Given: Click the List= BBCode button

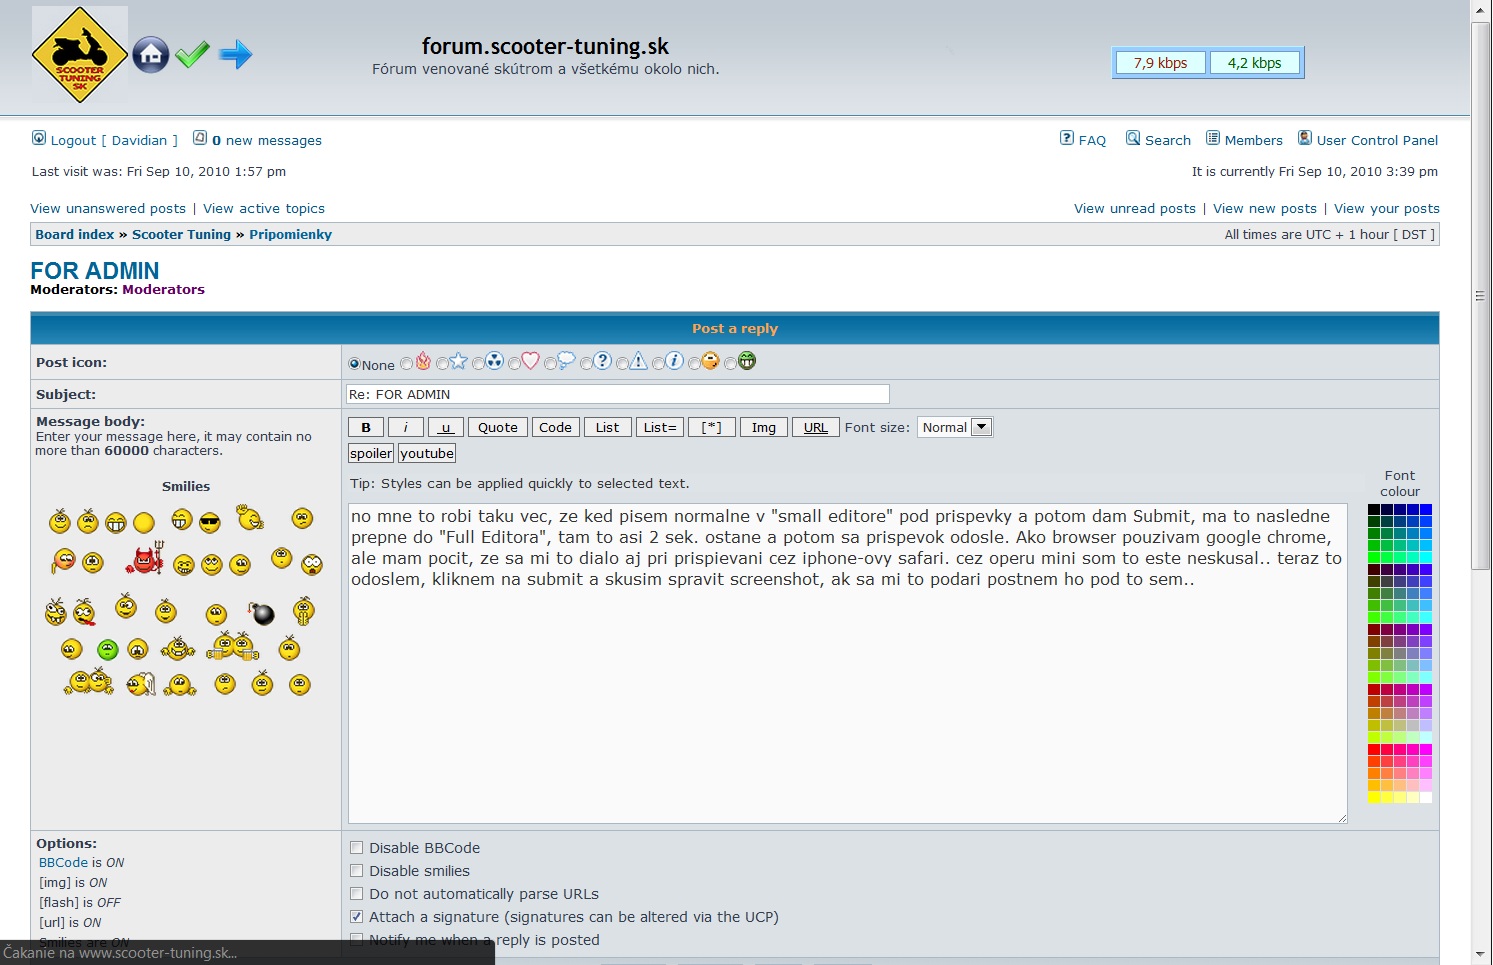Looking at the screenshot, I should tap(660, 427).
